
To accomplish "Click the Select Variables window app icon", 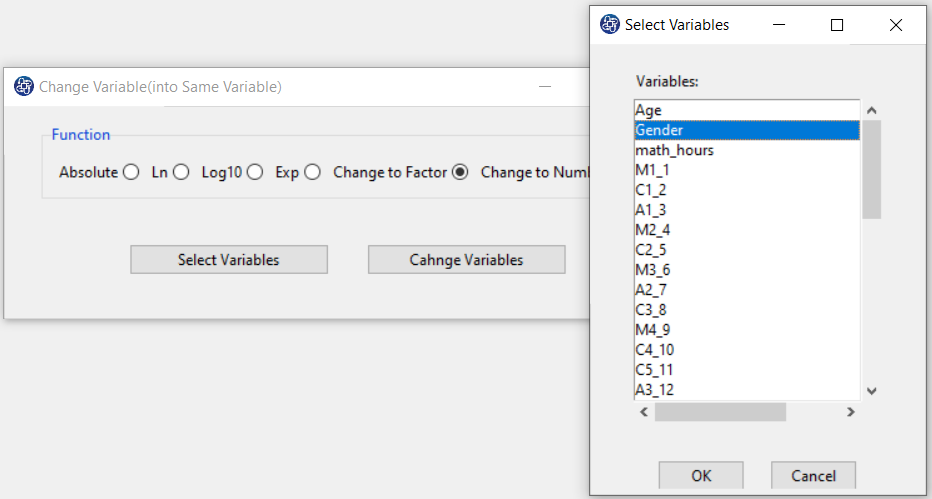I will [x=610, y=24].
